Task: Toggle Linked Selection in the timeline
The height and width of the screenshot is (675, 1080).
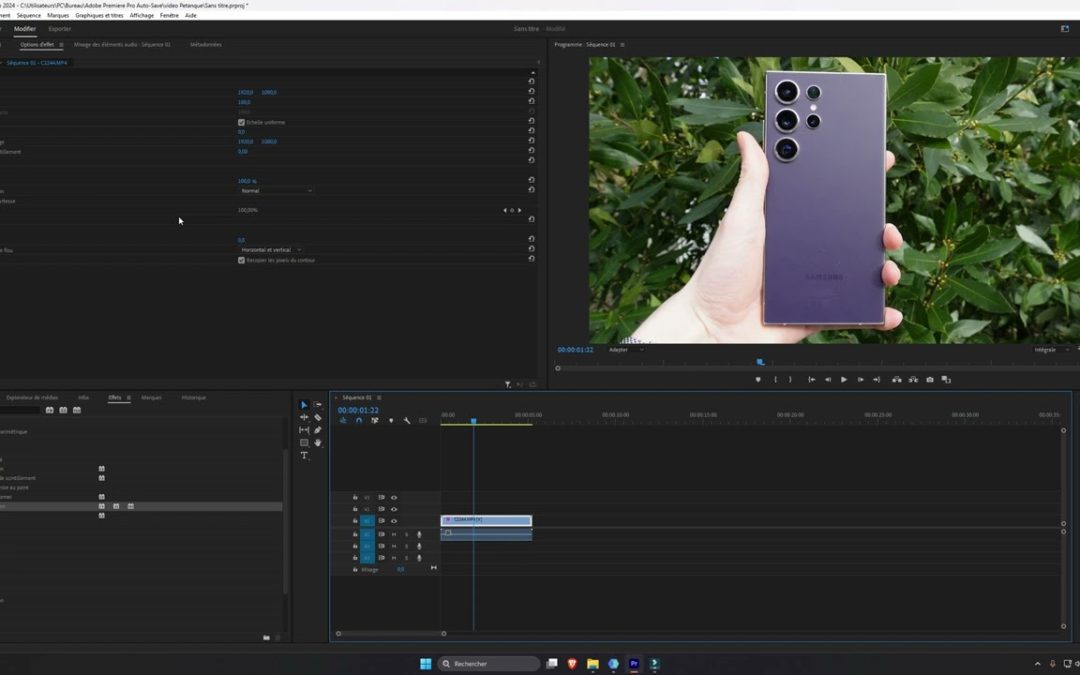Action: (375, 420)
